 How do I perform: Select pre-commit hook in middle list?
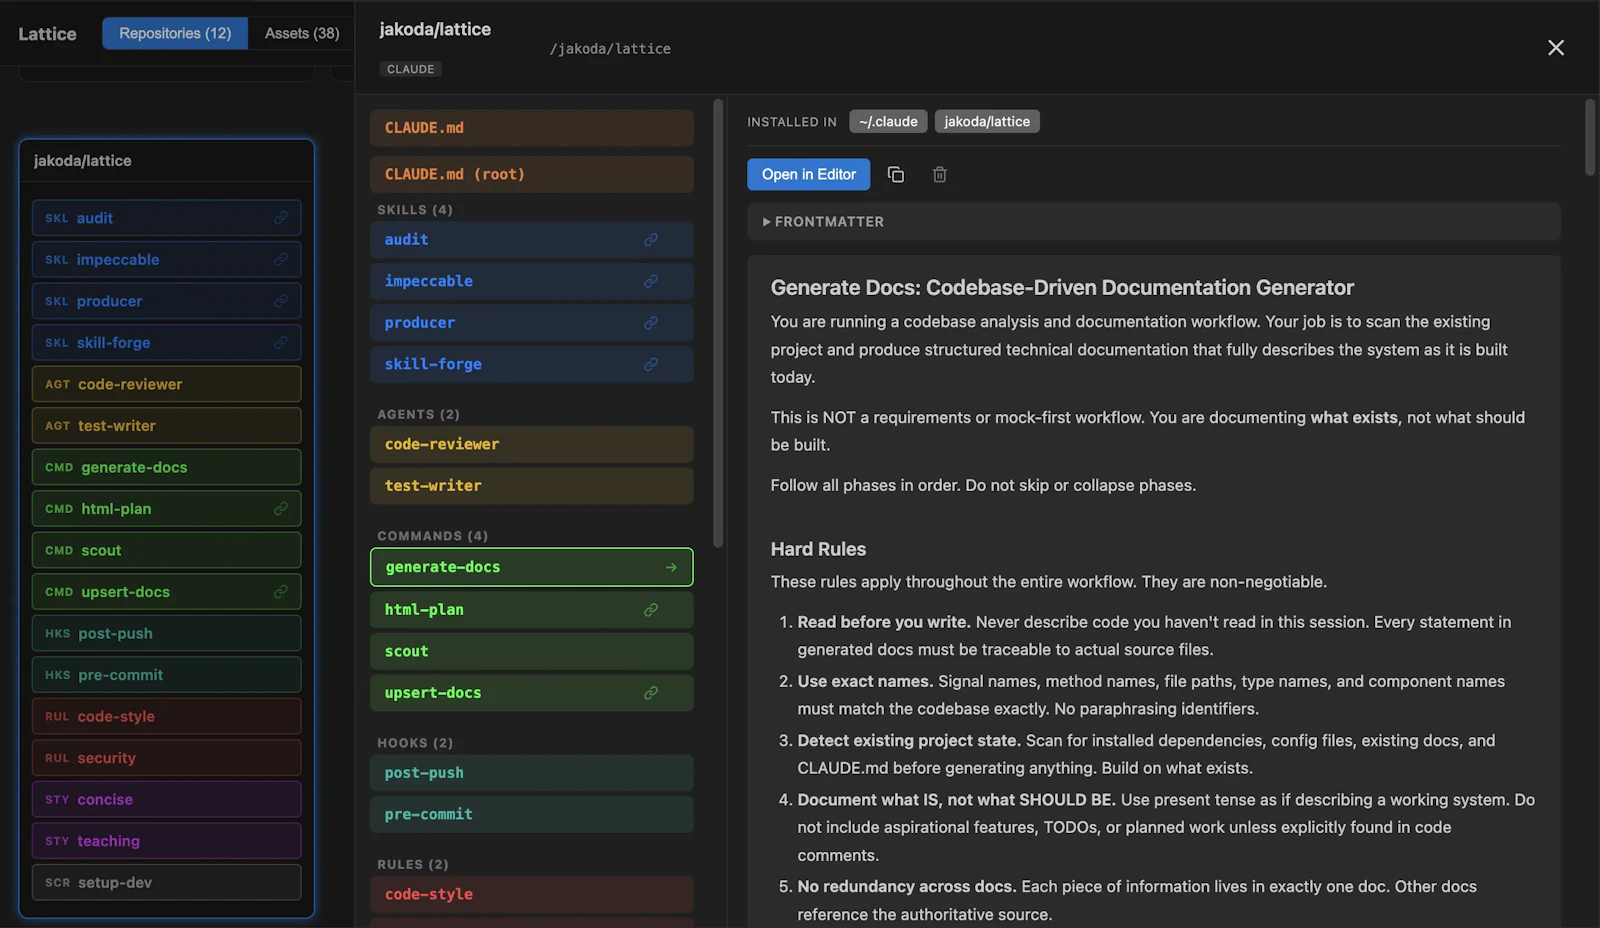pos(532,815)
